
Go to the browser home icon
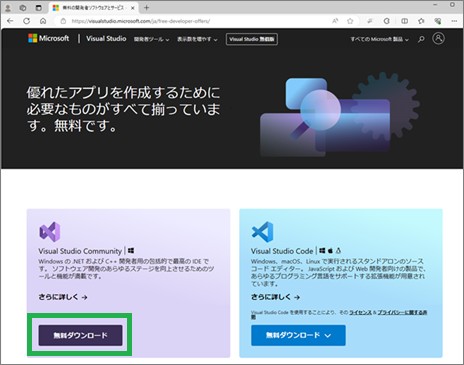point(43,21)
